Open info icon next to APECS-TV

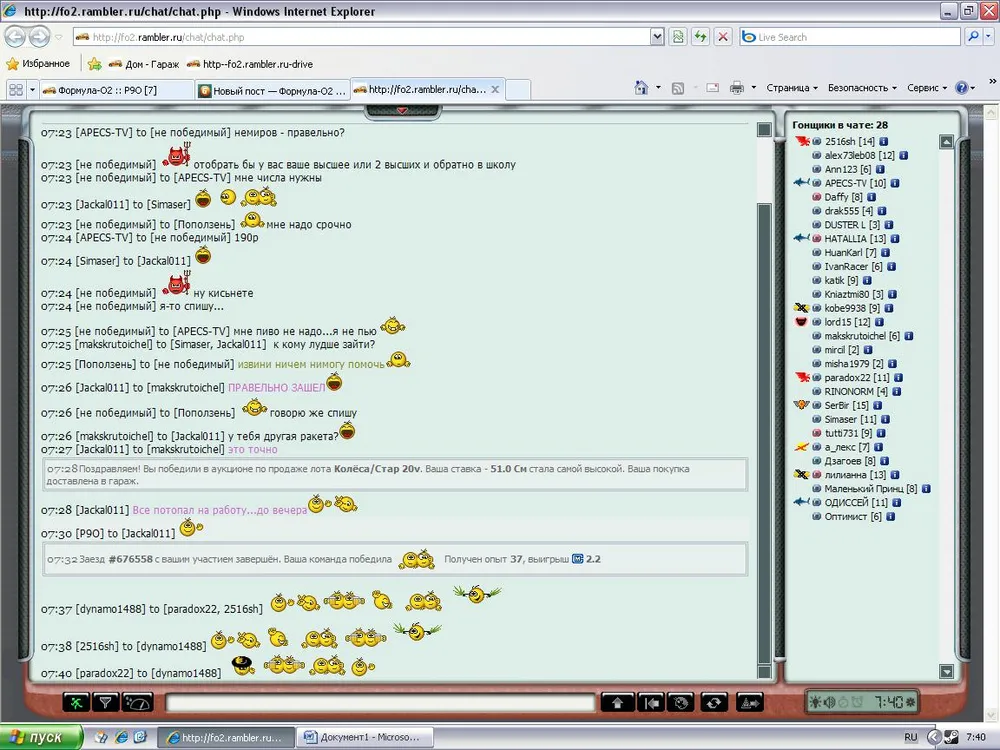click(896, 184)
